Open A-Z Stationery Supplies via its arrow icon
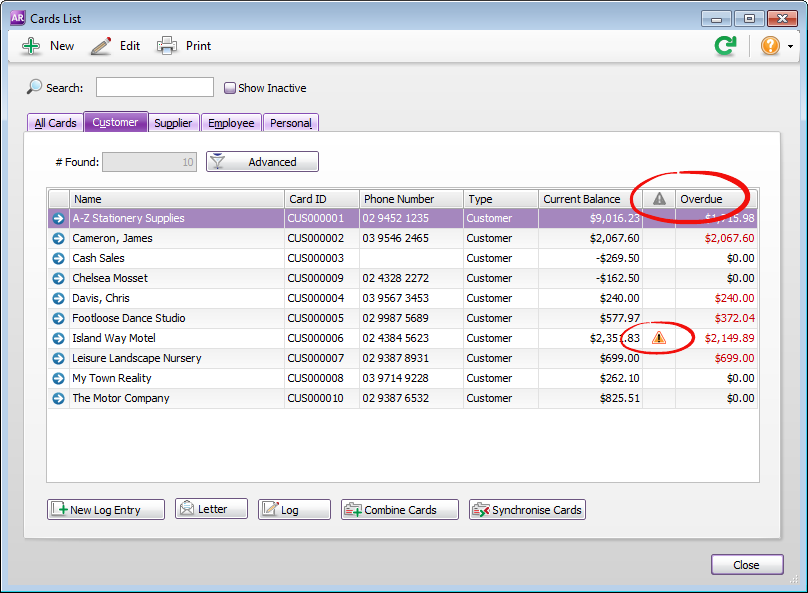The image size is (808, 593). pos(58,218)
